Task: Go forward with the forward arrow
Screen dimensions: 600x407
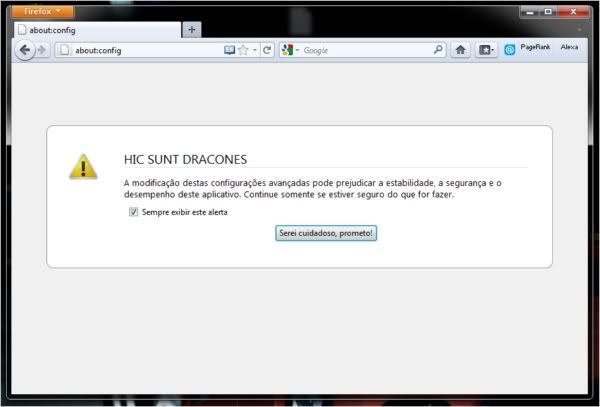Action: pos(42,50)
